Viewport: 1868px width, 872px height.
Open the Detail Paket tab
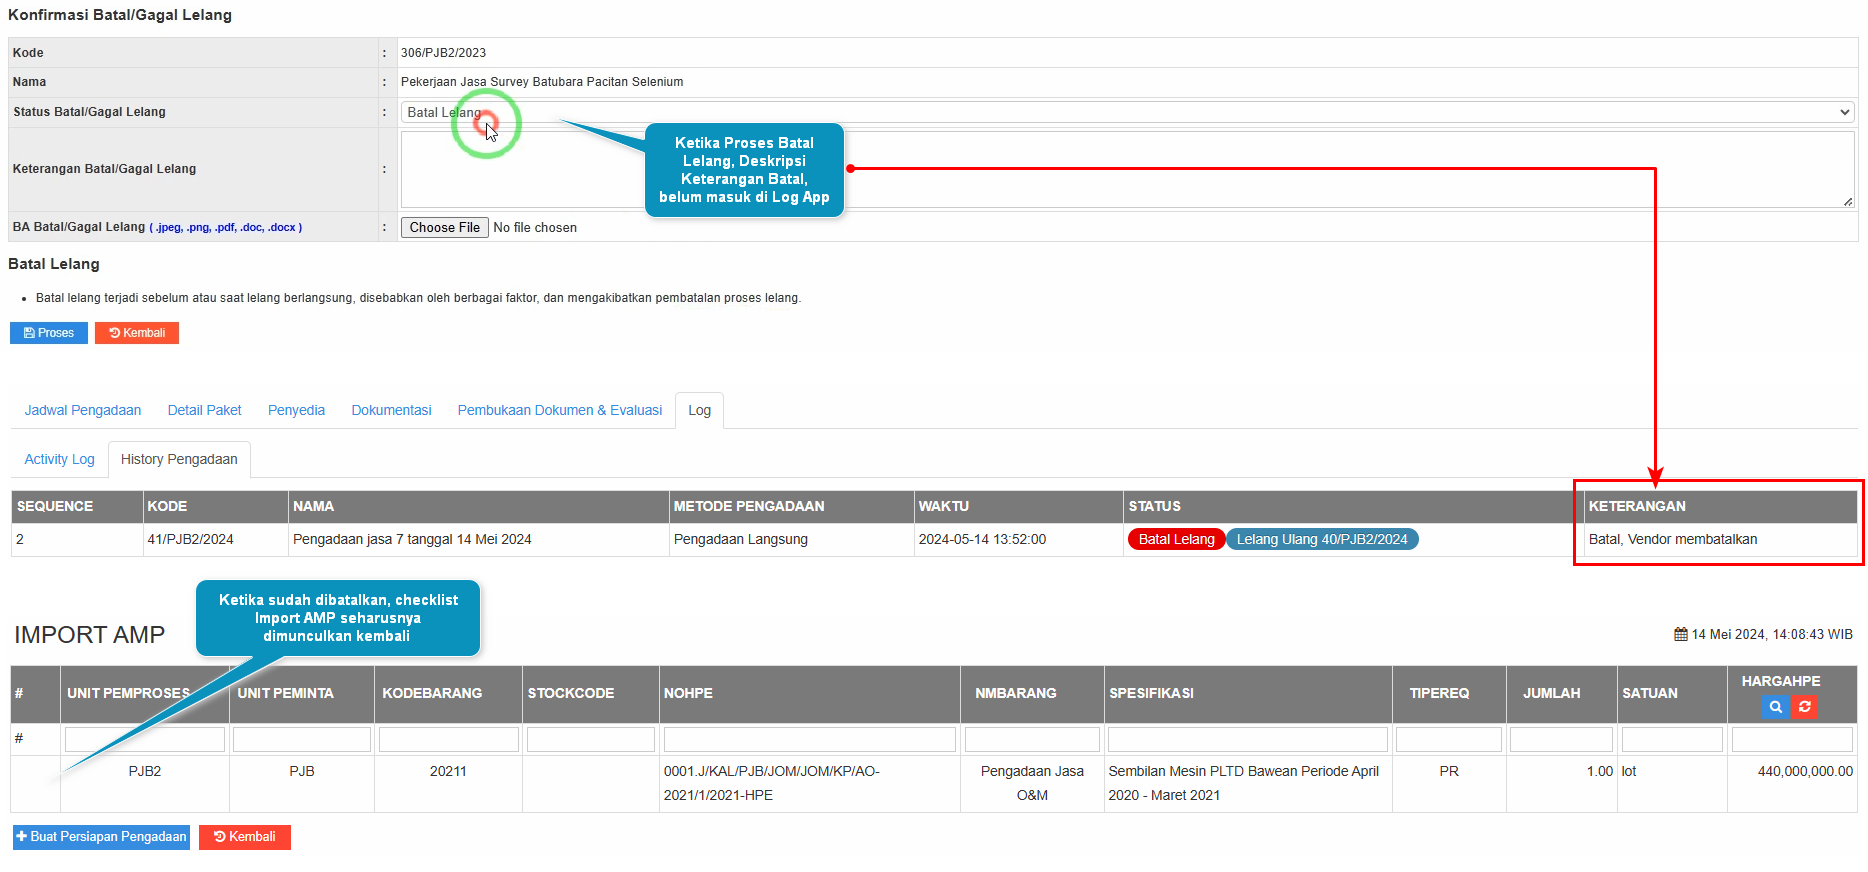tap(204, 411)
